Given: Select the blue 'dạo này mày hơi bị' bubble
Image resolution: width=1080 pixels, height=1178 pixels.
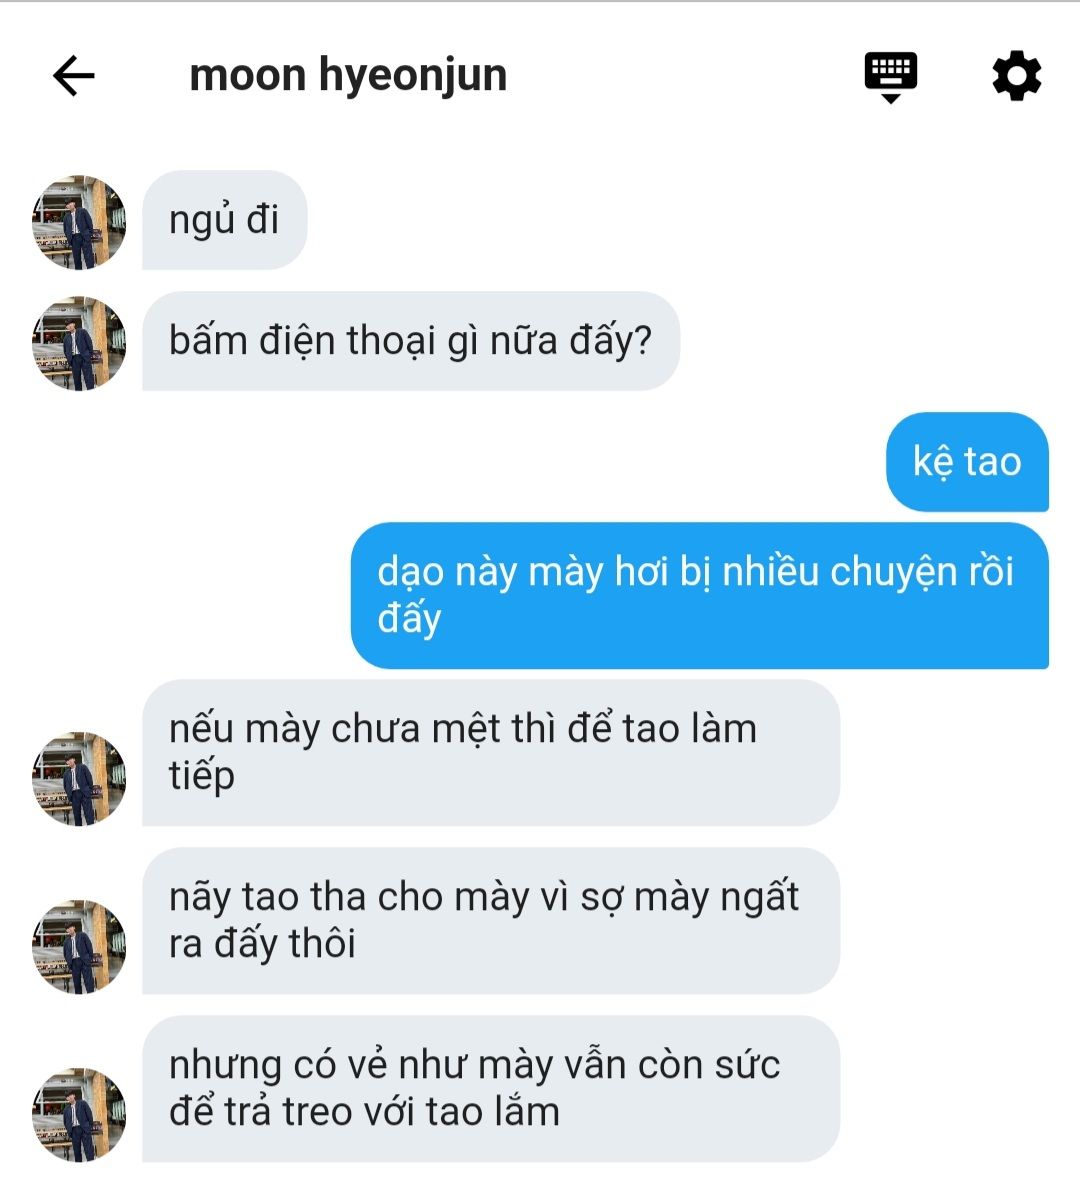Looking at the screenshot, I should tap(699, 595).
